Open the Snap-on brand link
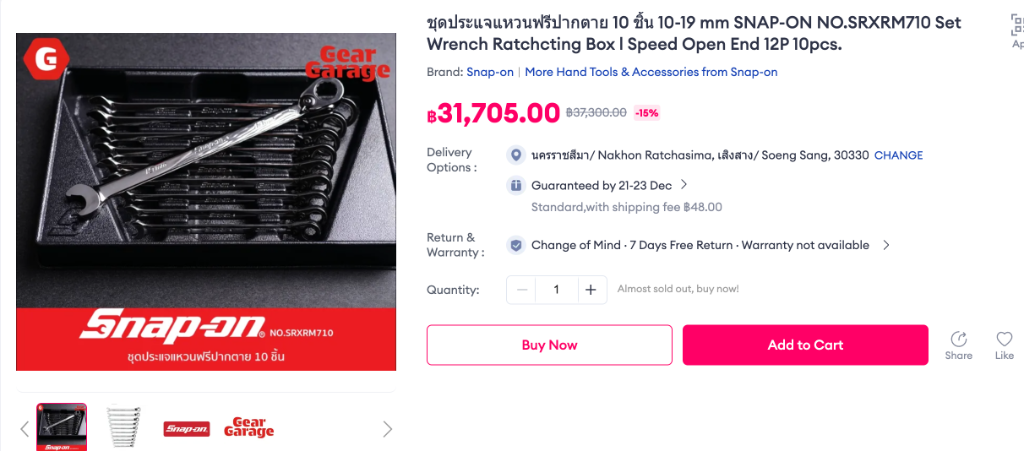 [x=490, y=72]
